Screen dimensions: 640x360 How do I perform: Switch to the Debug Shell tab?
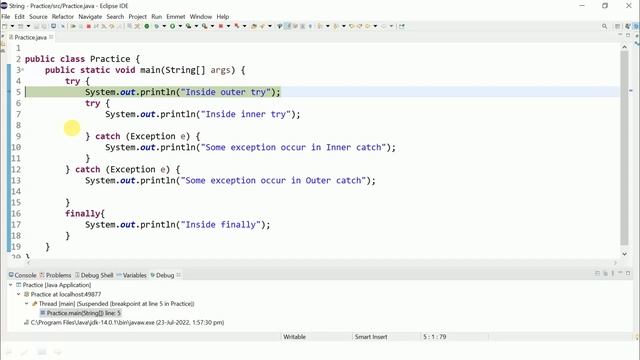(x=94, y=275)
